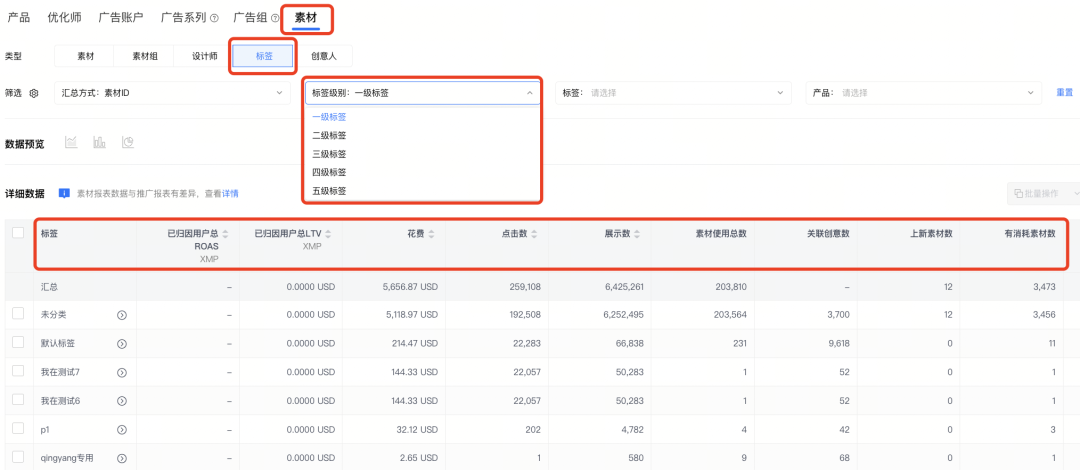Click help icon next to 广告系列

(214, 19)
